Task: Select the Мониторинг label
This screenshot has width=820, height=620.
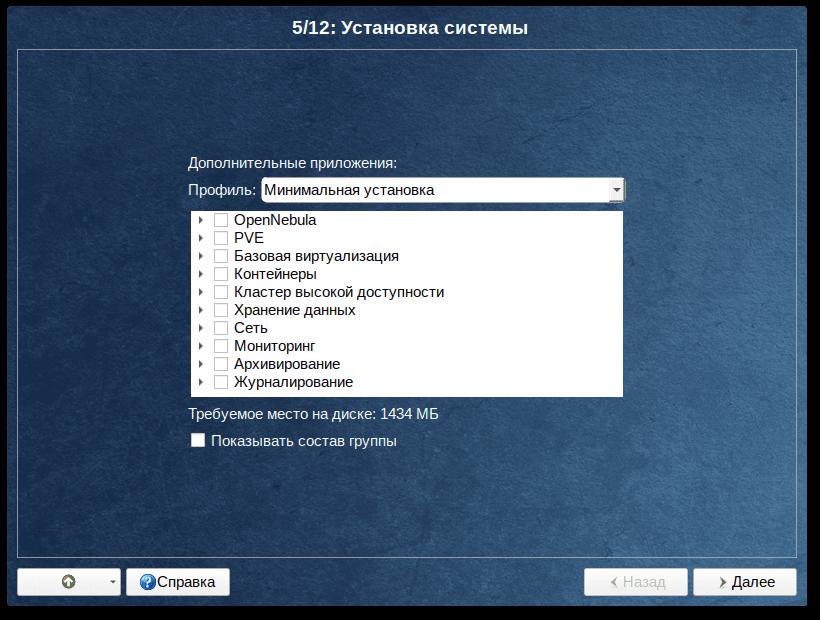Action: 275,346
